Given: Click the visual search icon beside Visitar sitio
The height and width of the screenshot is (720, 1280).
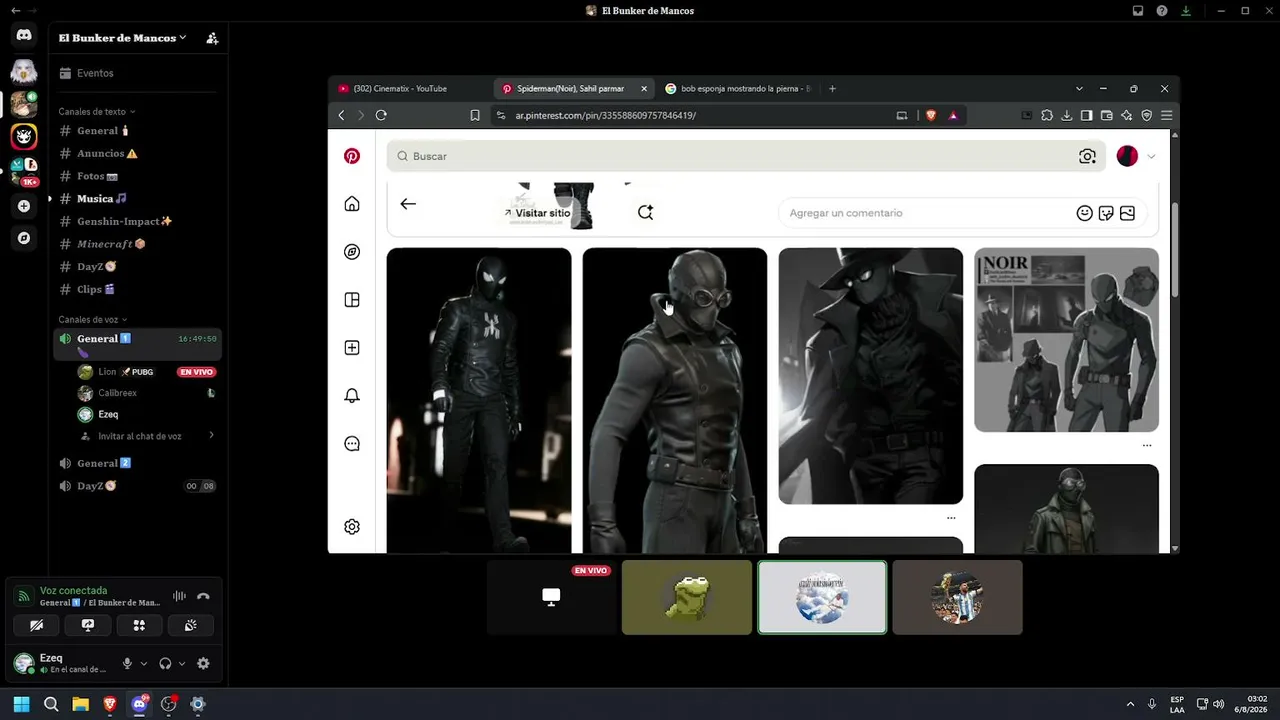Looking at the screenshot, I should pyautogui.click(x=645, y=212).
